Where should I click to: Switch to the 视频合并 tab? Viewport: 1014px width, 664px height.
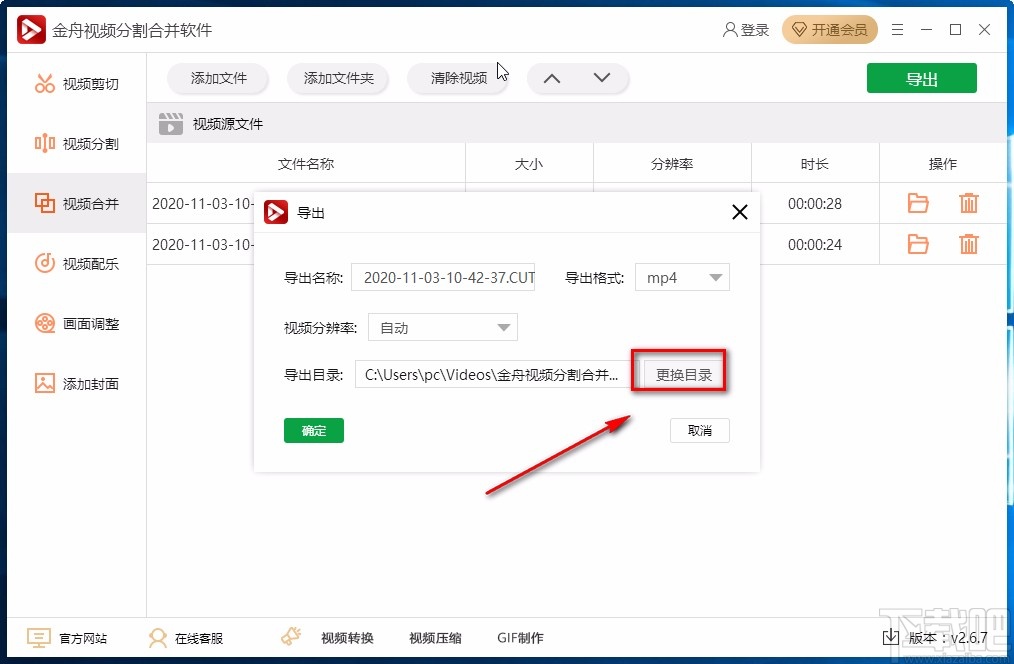(x=76, y=203)
